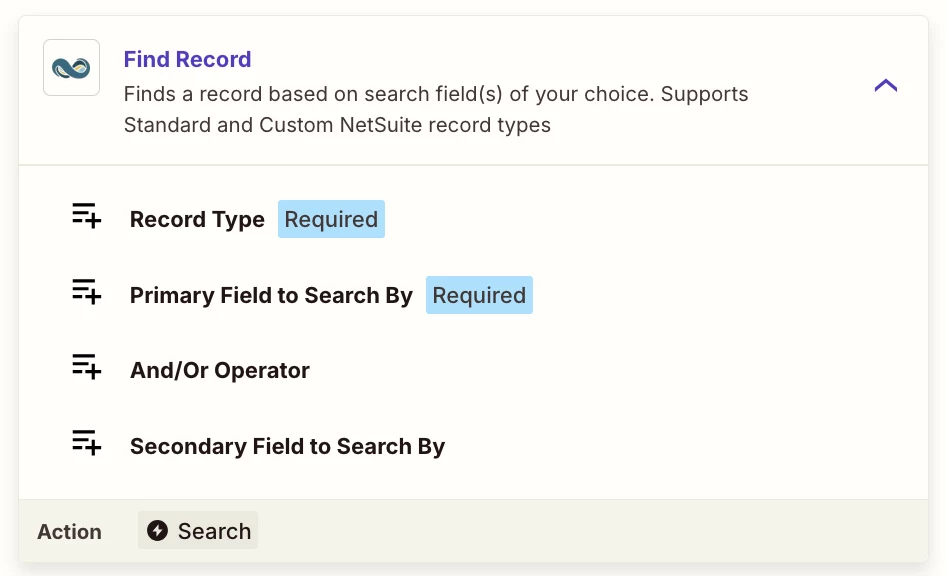Select the Record Type field label
Viewport: 946px width, 576px height.
[197, 220]
